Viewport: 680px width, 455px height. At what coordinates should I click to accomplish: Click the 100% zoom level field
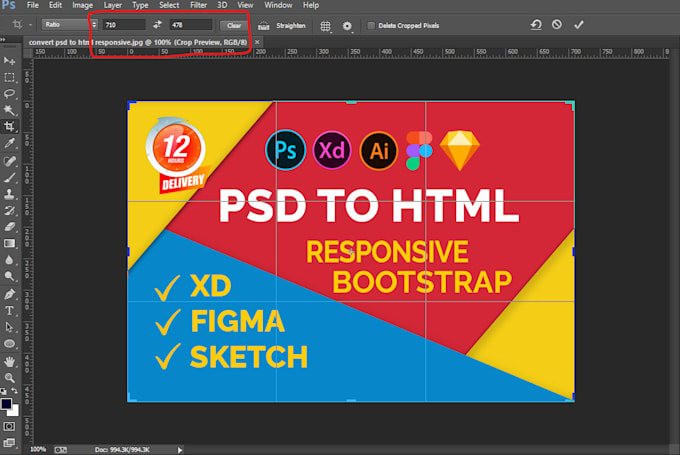(38, 449)
